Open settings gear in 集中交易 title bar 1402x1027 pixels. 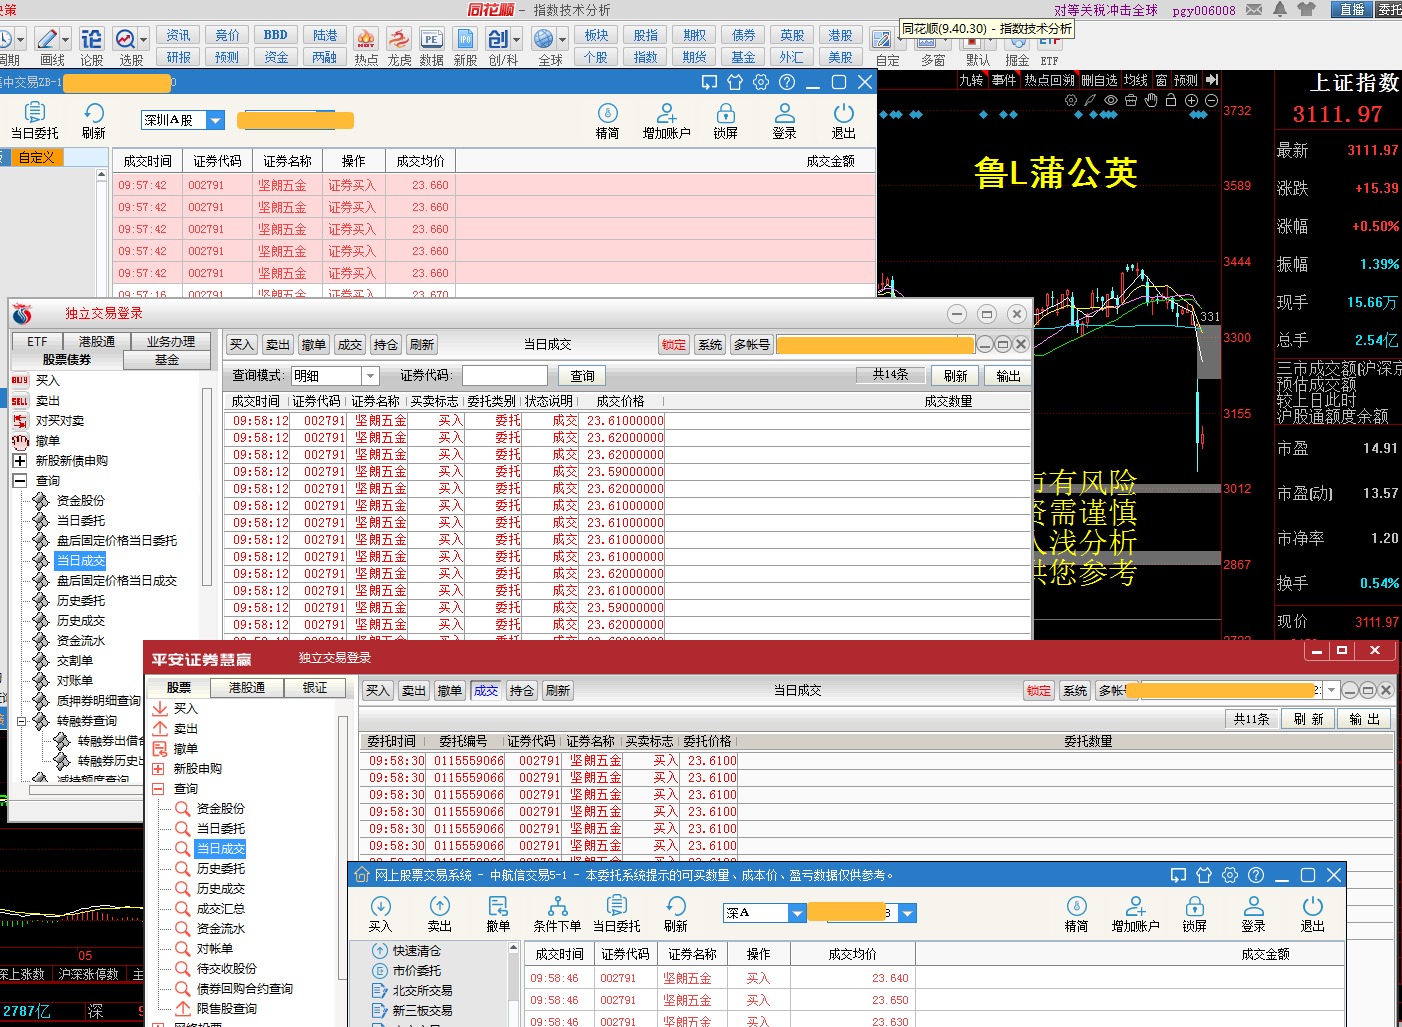pyautogui.click(x=761, y=82)
